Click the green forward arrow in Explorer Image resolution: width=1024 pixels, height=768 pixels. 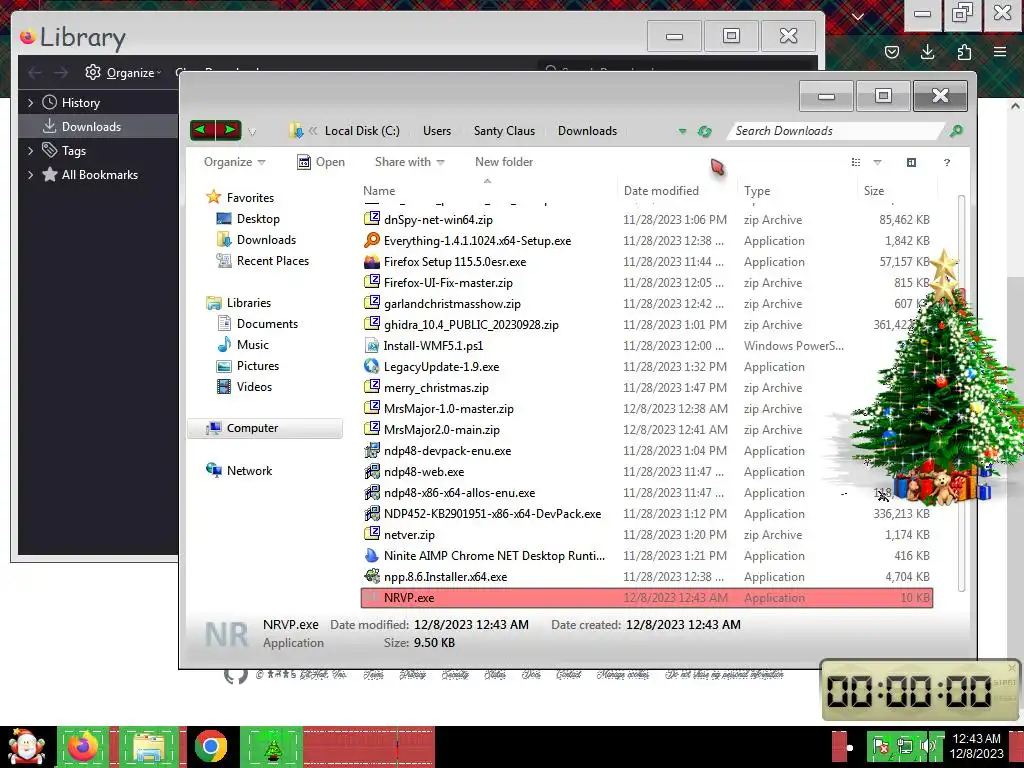(229, 130)
